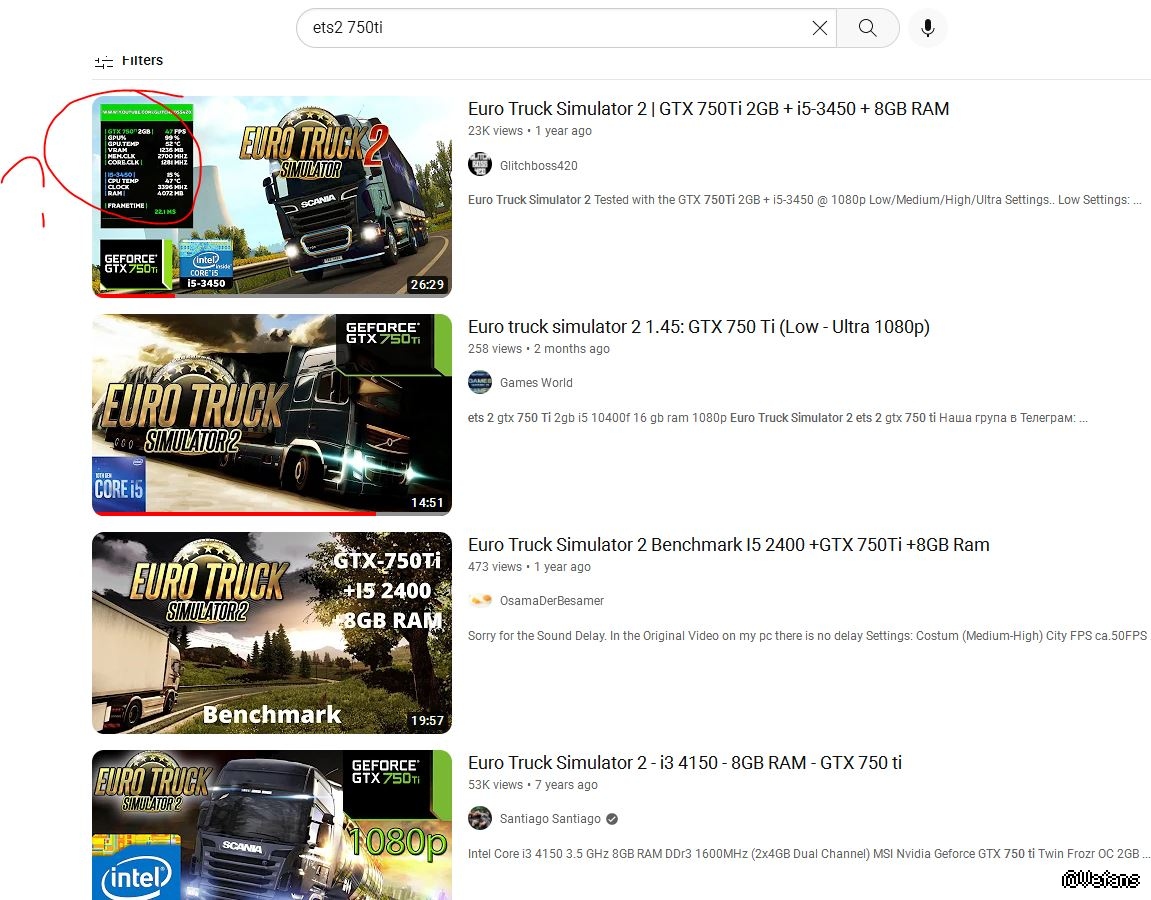Click '53K views • 7 years ago' metadata
This screenshot has height=900, width=1151.
point(533,785)
